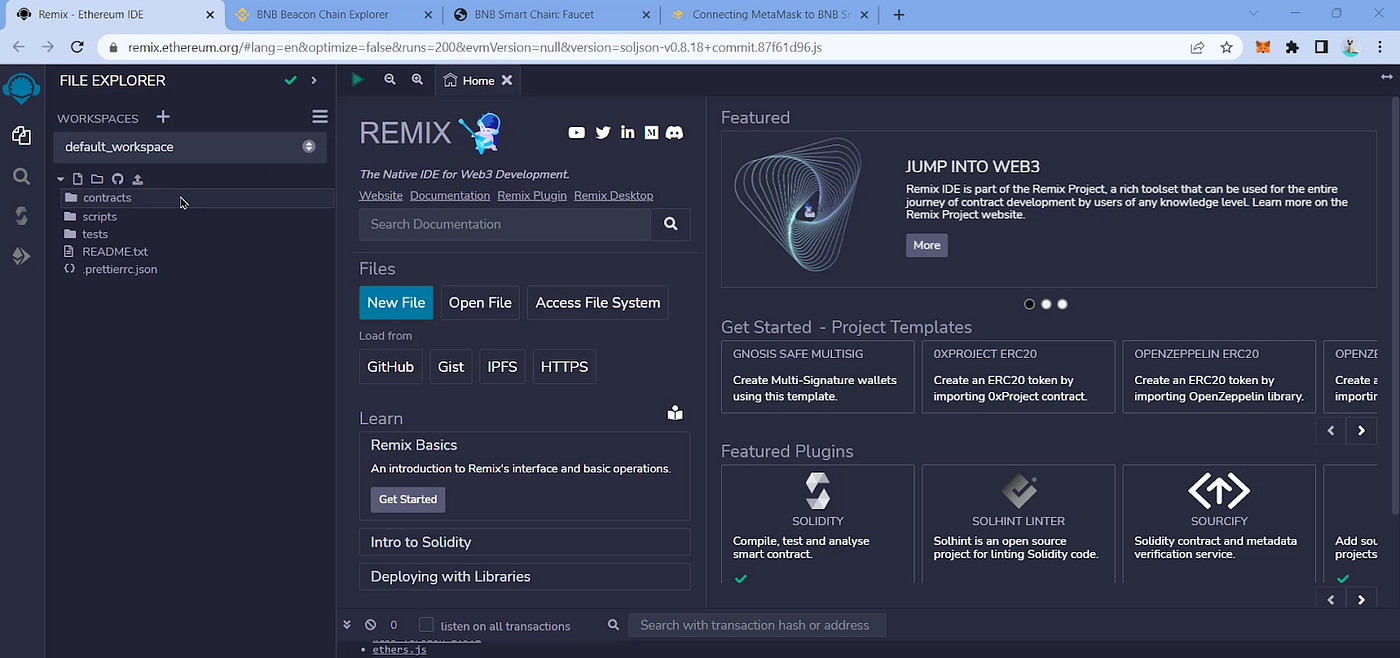Click the Access File System button
The image size is (1400, 658).
(598, 303)
